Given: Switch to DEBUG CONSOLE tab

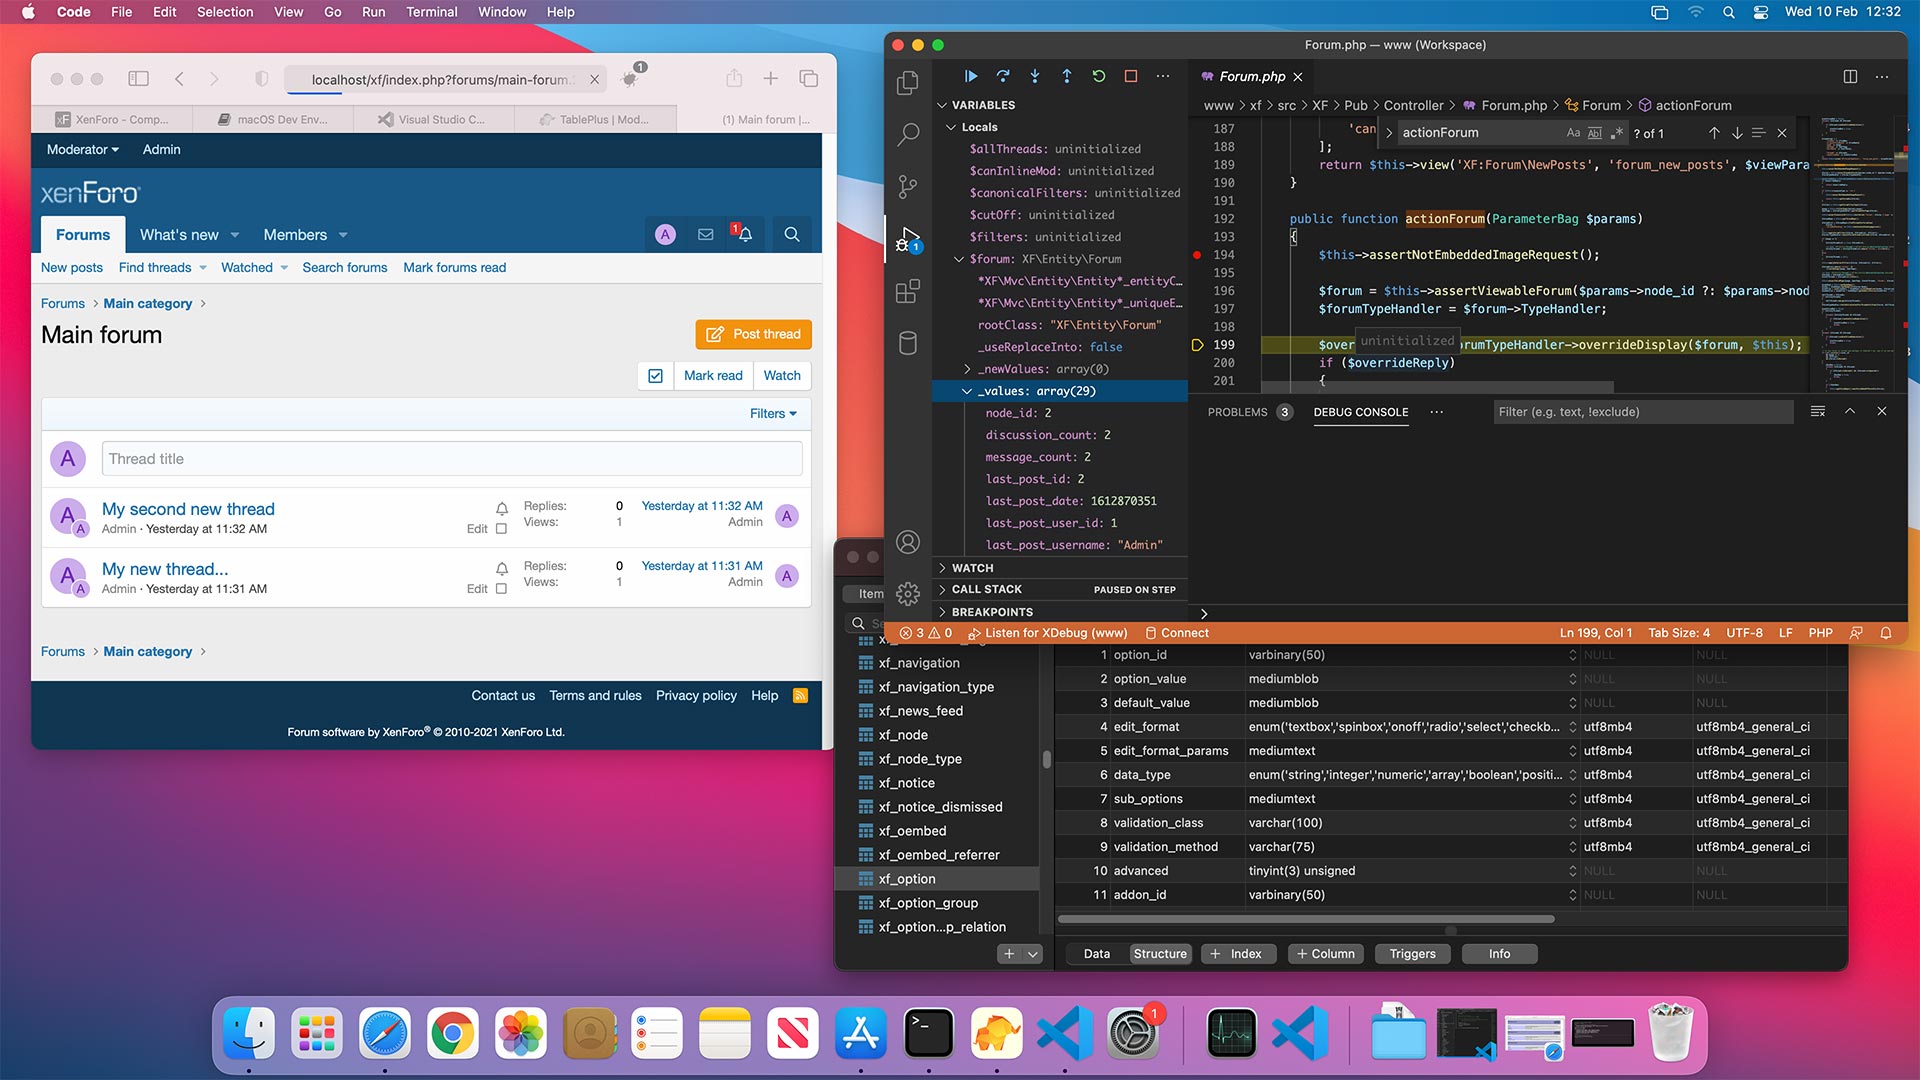Looking at the screenshot, I should pyautogui.click(x=1361, y=411).
